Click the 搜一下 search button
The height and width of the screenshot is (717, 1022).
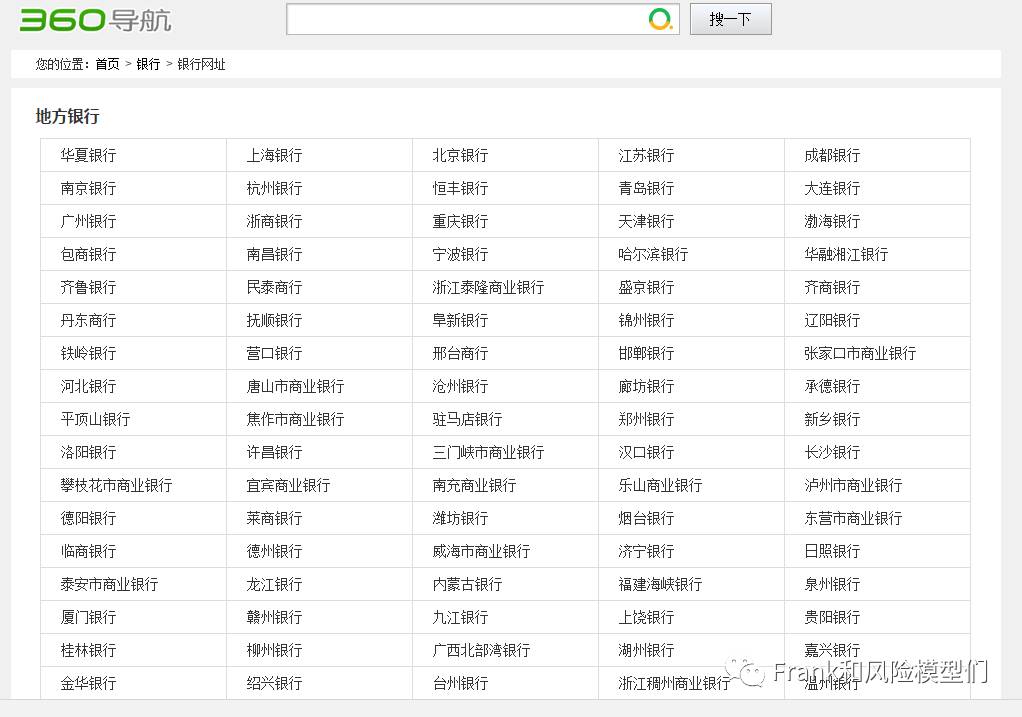(731, 19)
